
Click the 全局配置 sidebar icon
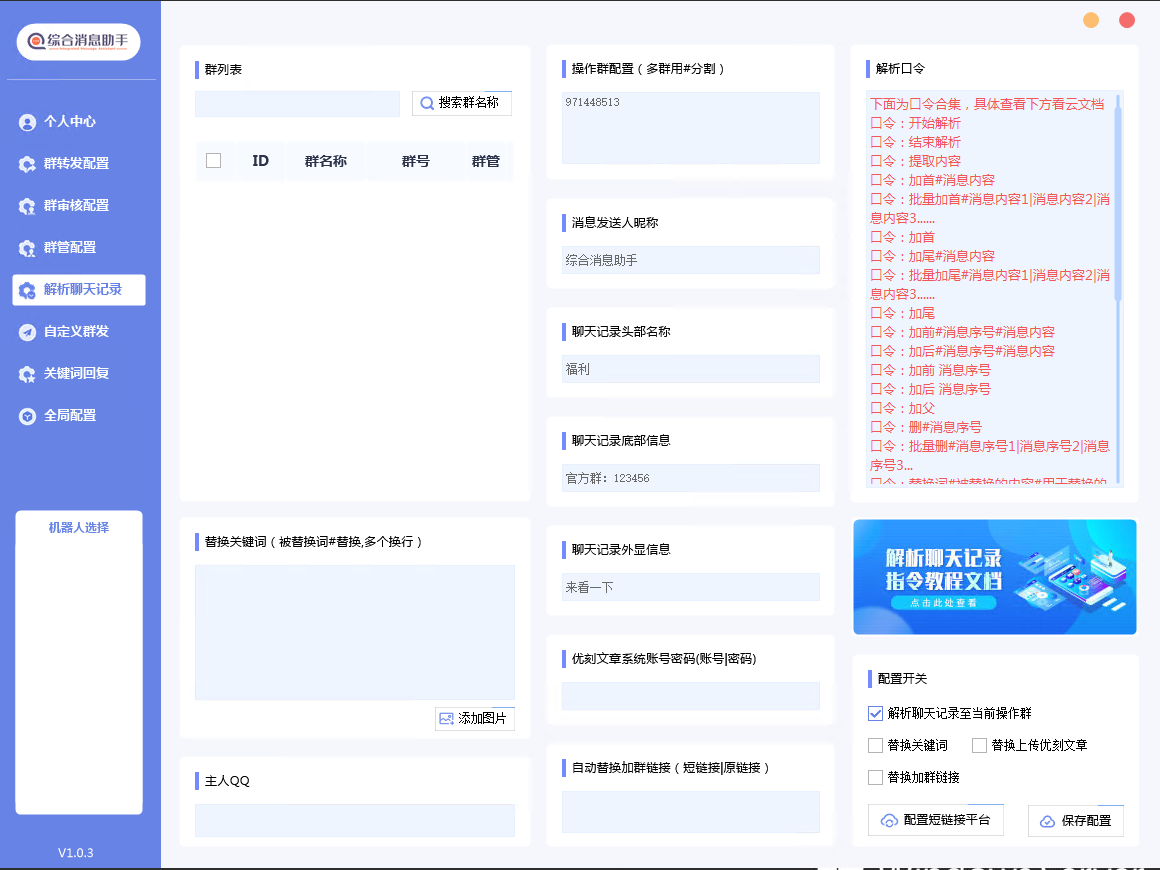(x=28, y=416)
